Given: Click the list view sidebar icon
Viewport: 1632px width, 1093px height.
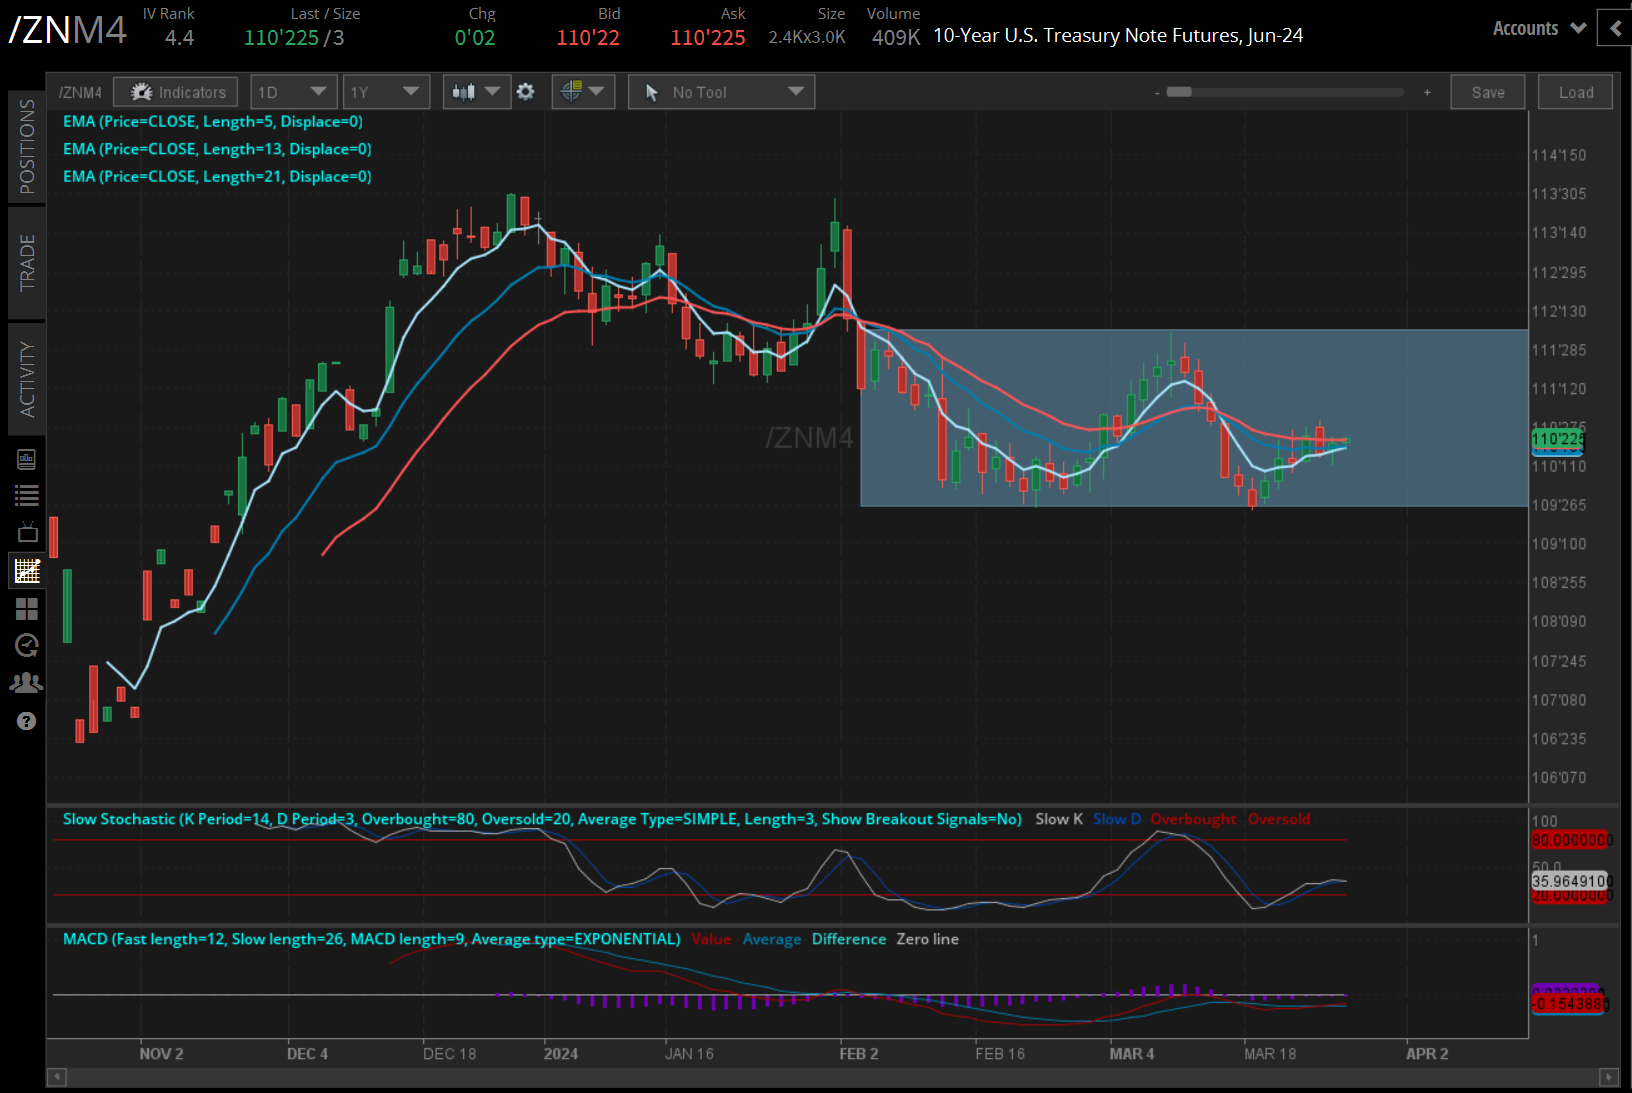Looking at the screenshot, I should (x=27, y=495).
